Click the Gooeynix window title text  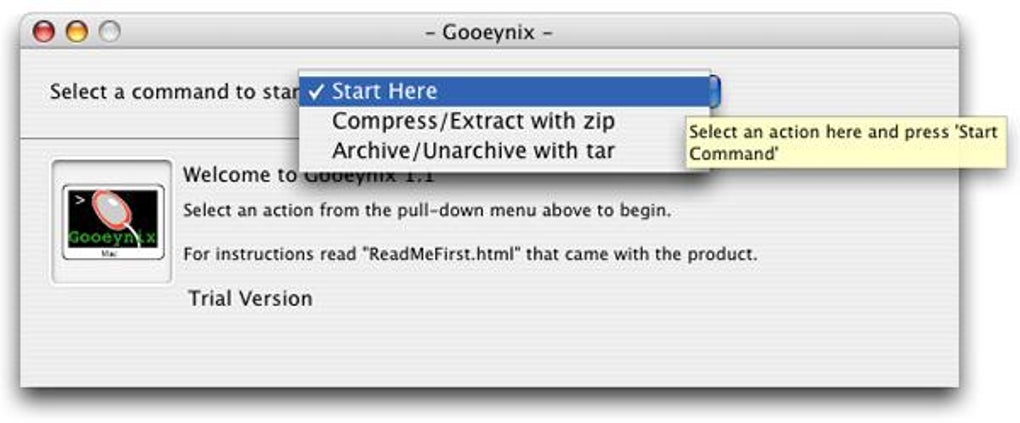pos(489,33)
